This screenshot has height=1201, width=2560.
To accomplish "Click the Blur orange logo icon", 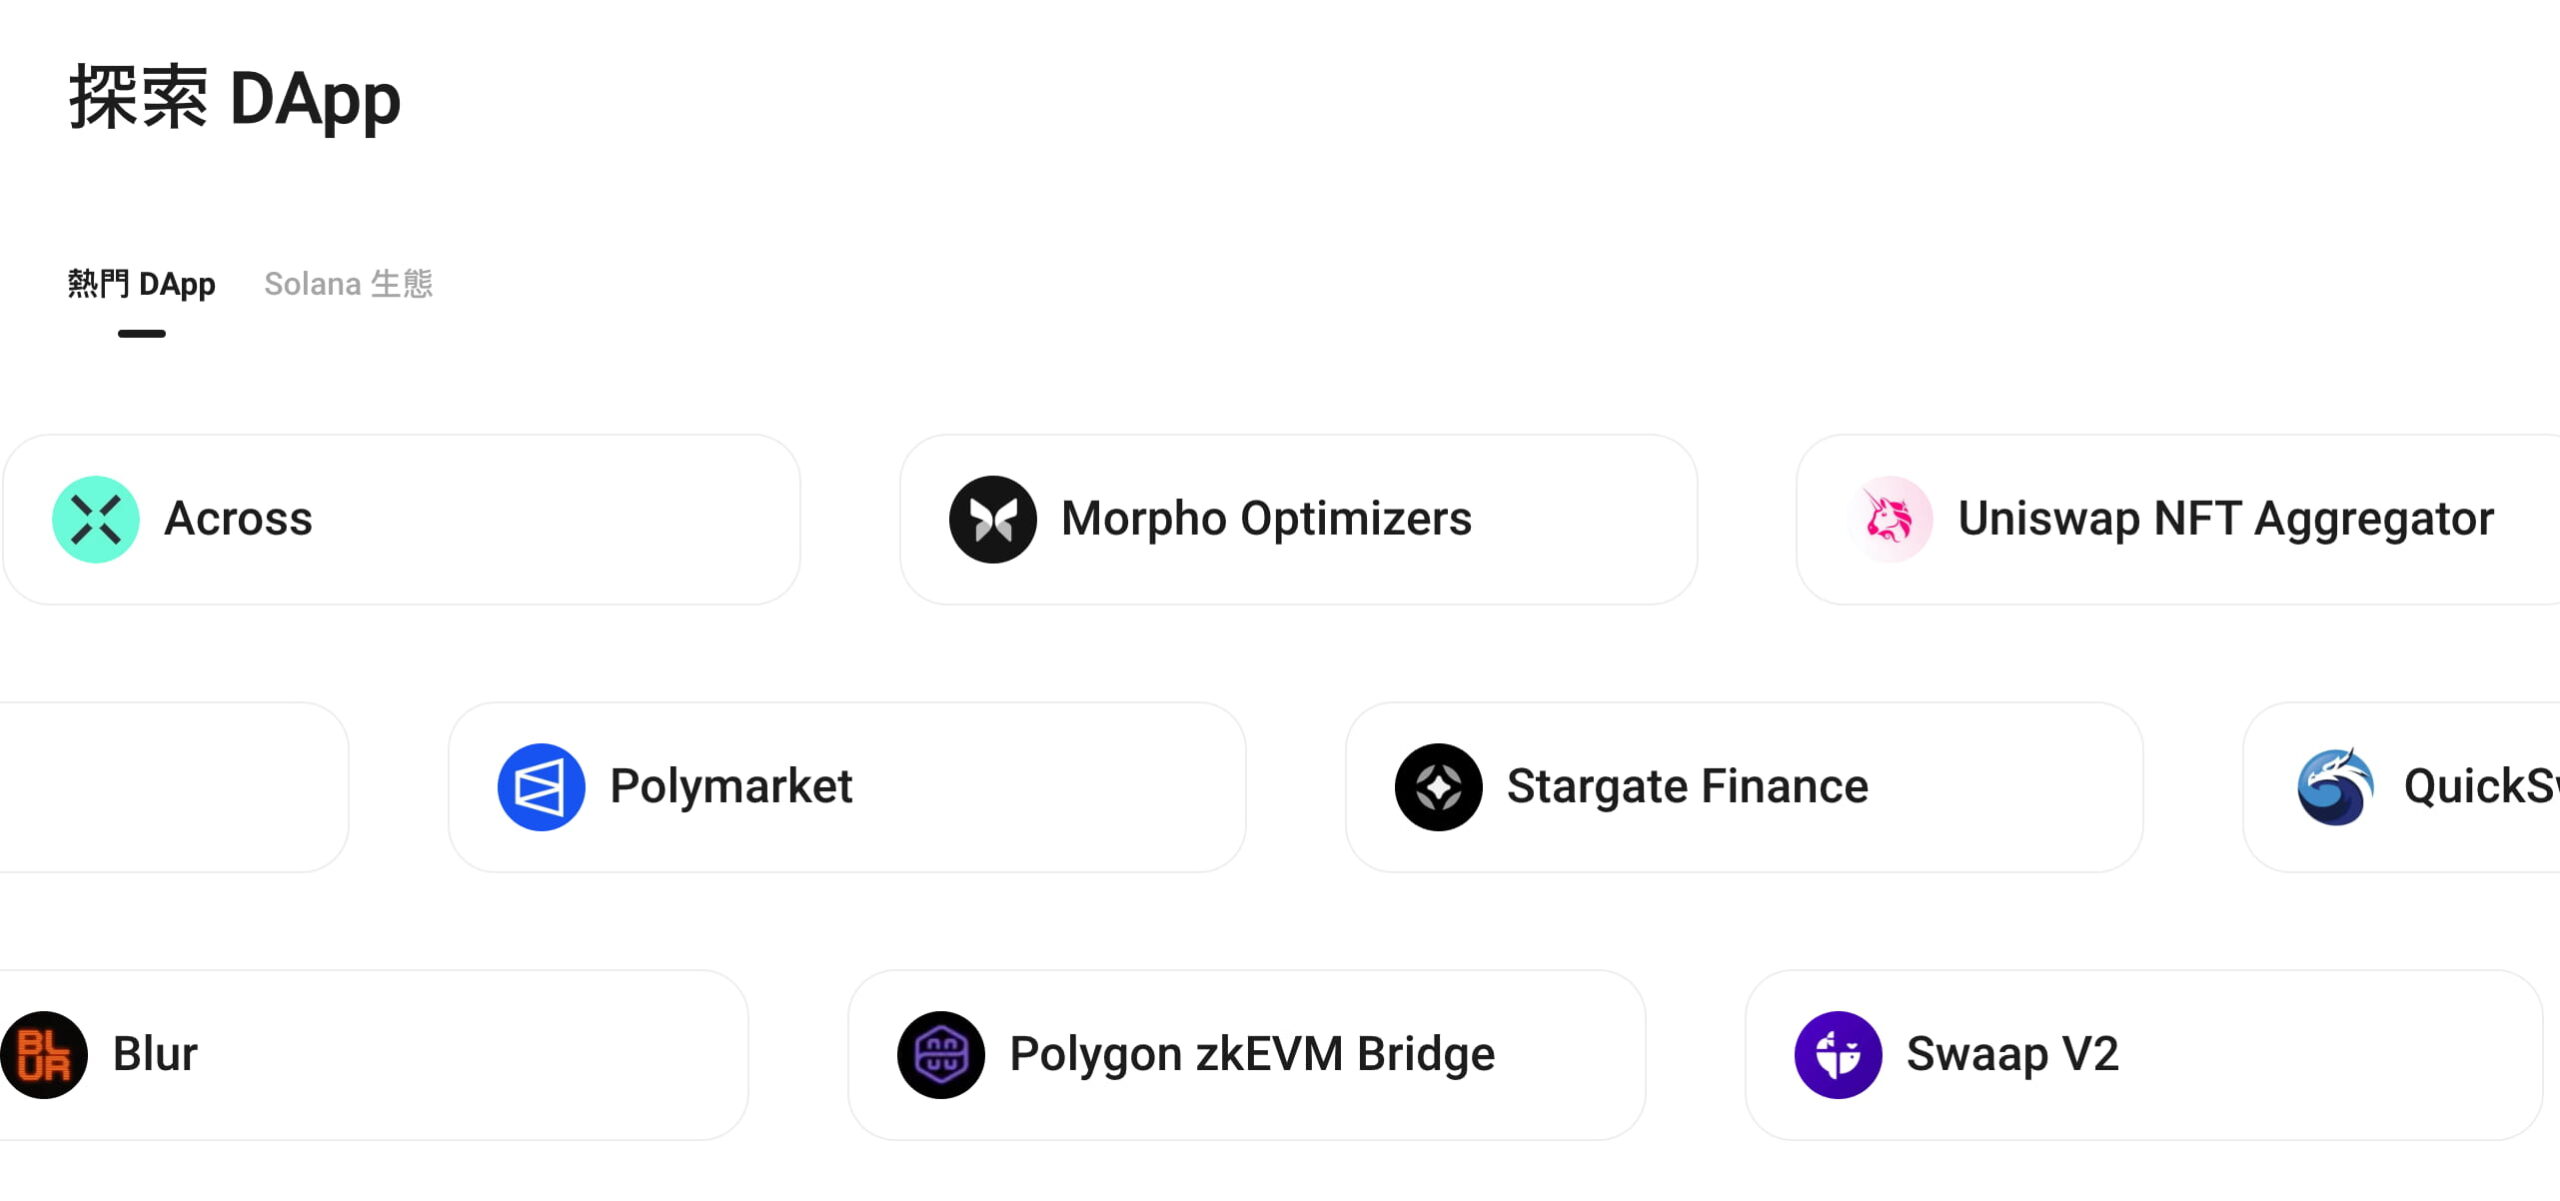I will pos(44,1055).
